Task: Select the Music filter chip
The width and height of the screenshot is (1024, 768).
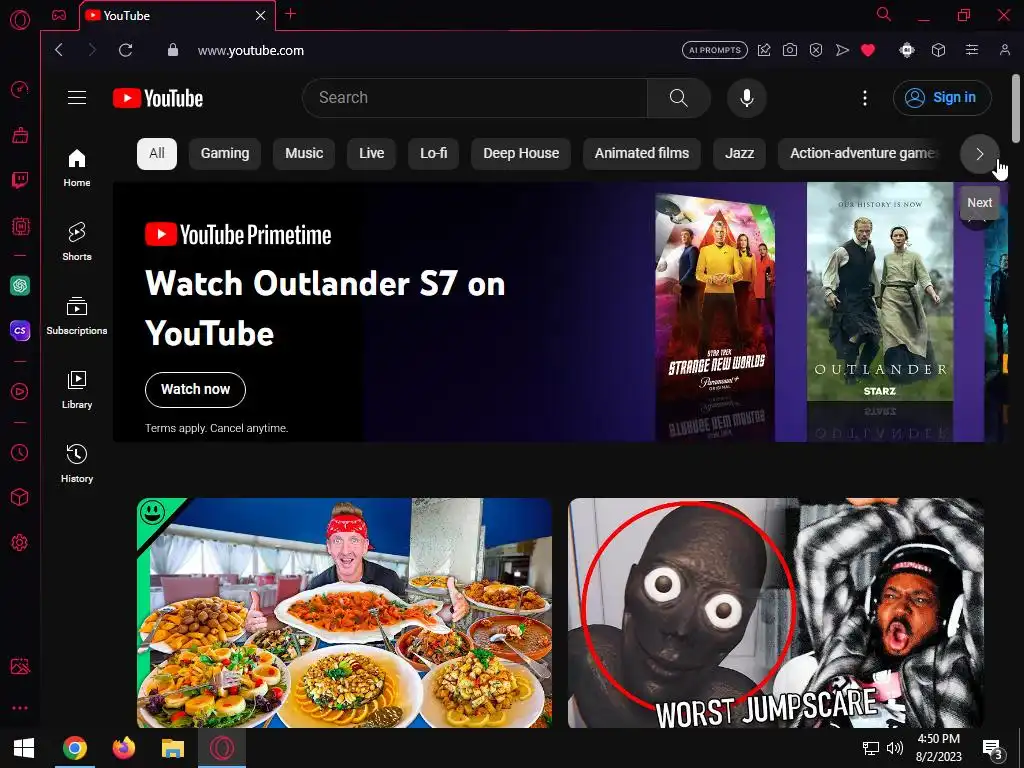Action: 304,153
